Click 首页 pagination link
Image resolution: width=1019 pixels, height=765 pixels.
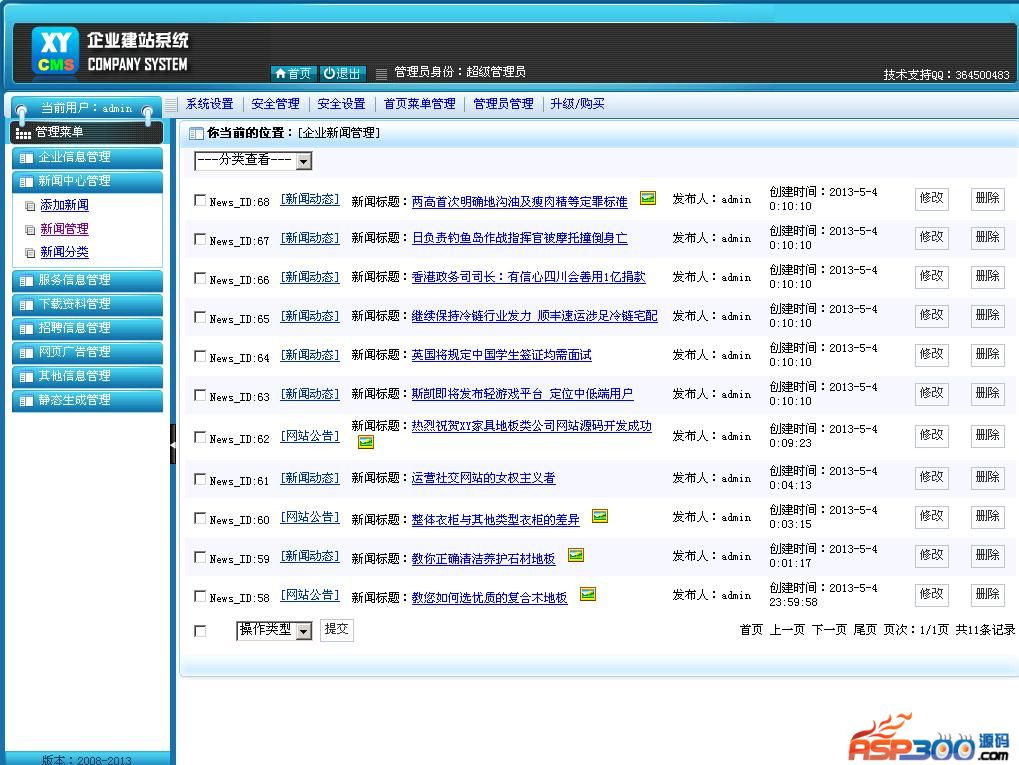(751, 630)
